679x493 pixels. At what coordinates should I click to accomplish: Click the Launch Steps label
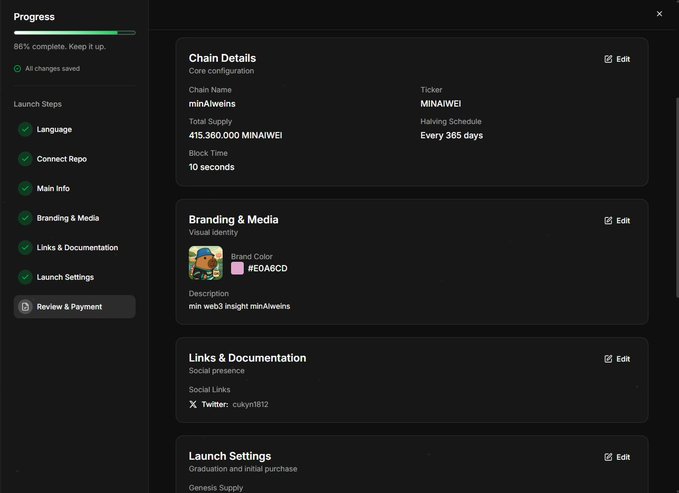point(38,104)
